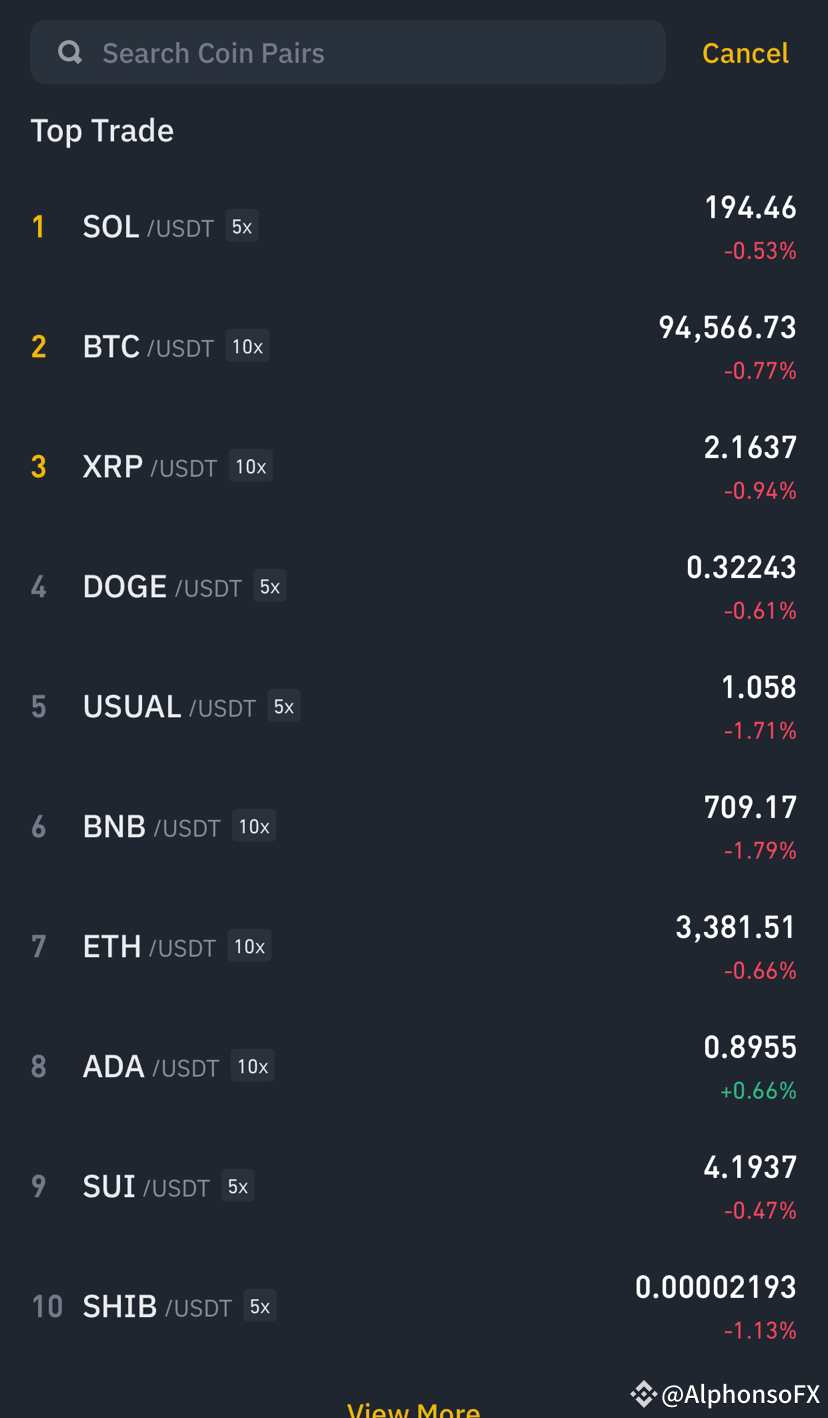This screenshot has width=828, height=1418.
Task: Choose the ADA/USDT pair
Action: coord(414,1067)
